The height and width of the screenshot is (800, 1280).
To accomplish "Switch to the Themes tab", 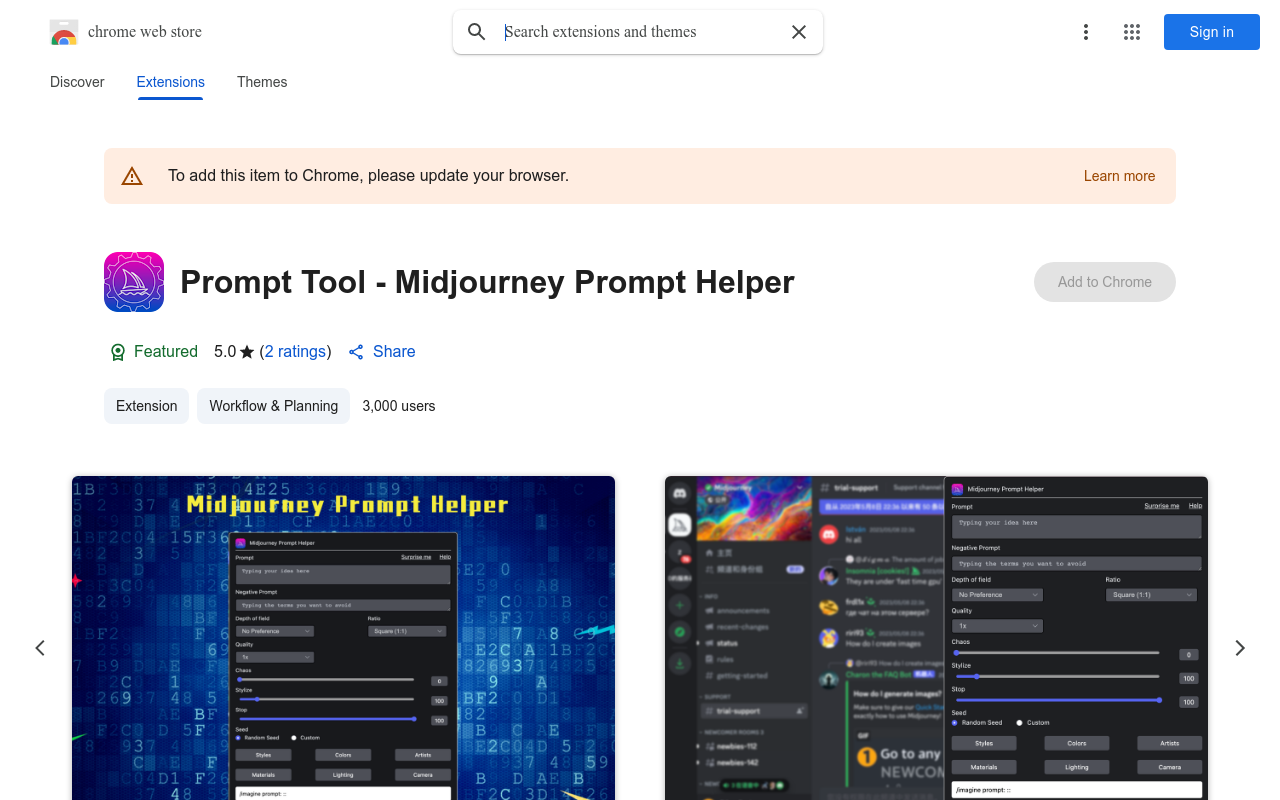I will coord(262,82).
